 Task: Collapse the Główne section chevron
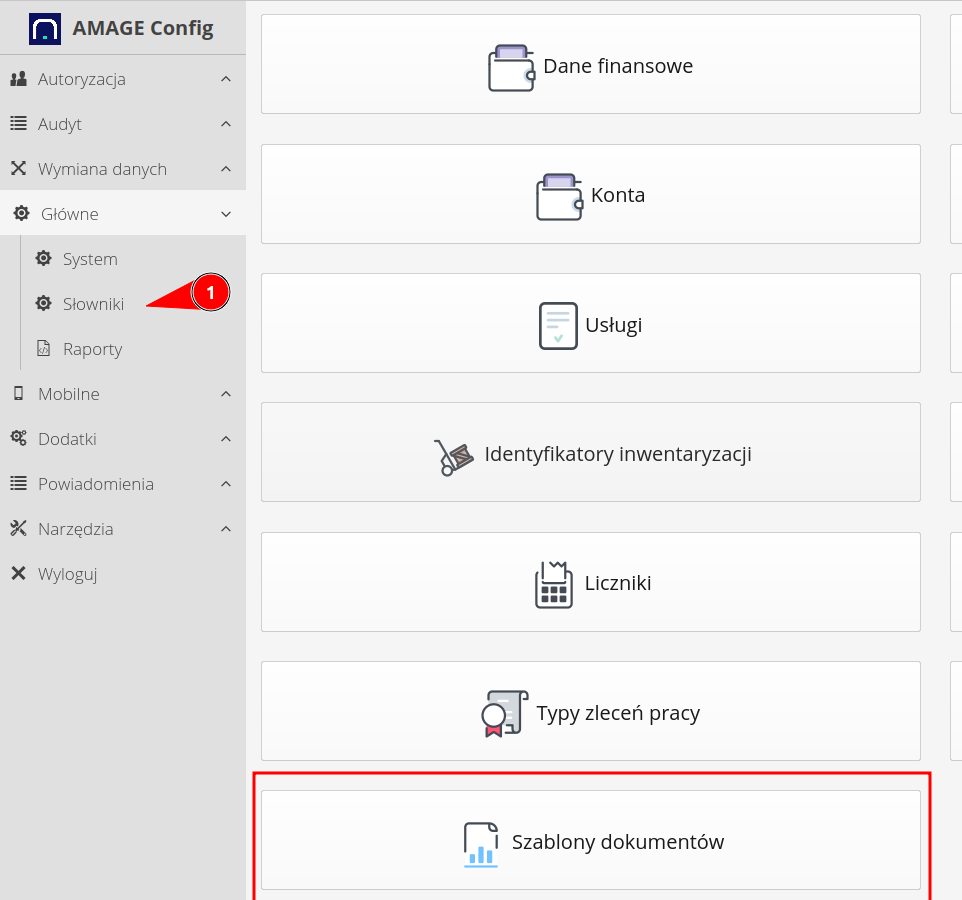pyautogui.click(x=226, y=214)
